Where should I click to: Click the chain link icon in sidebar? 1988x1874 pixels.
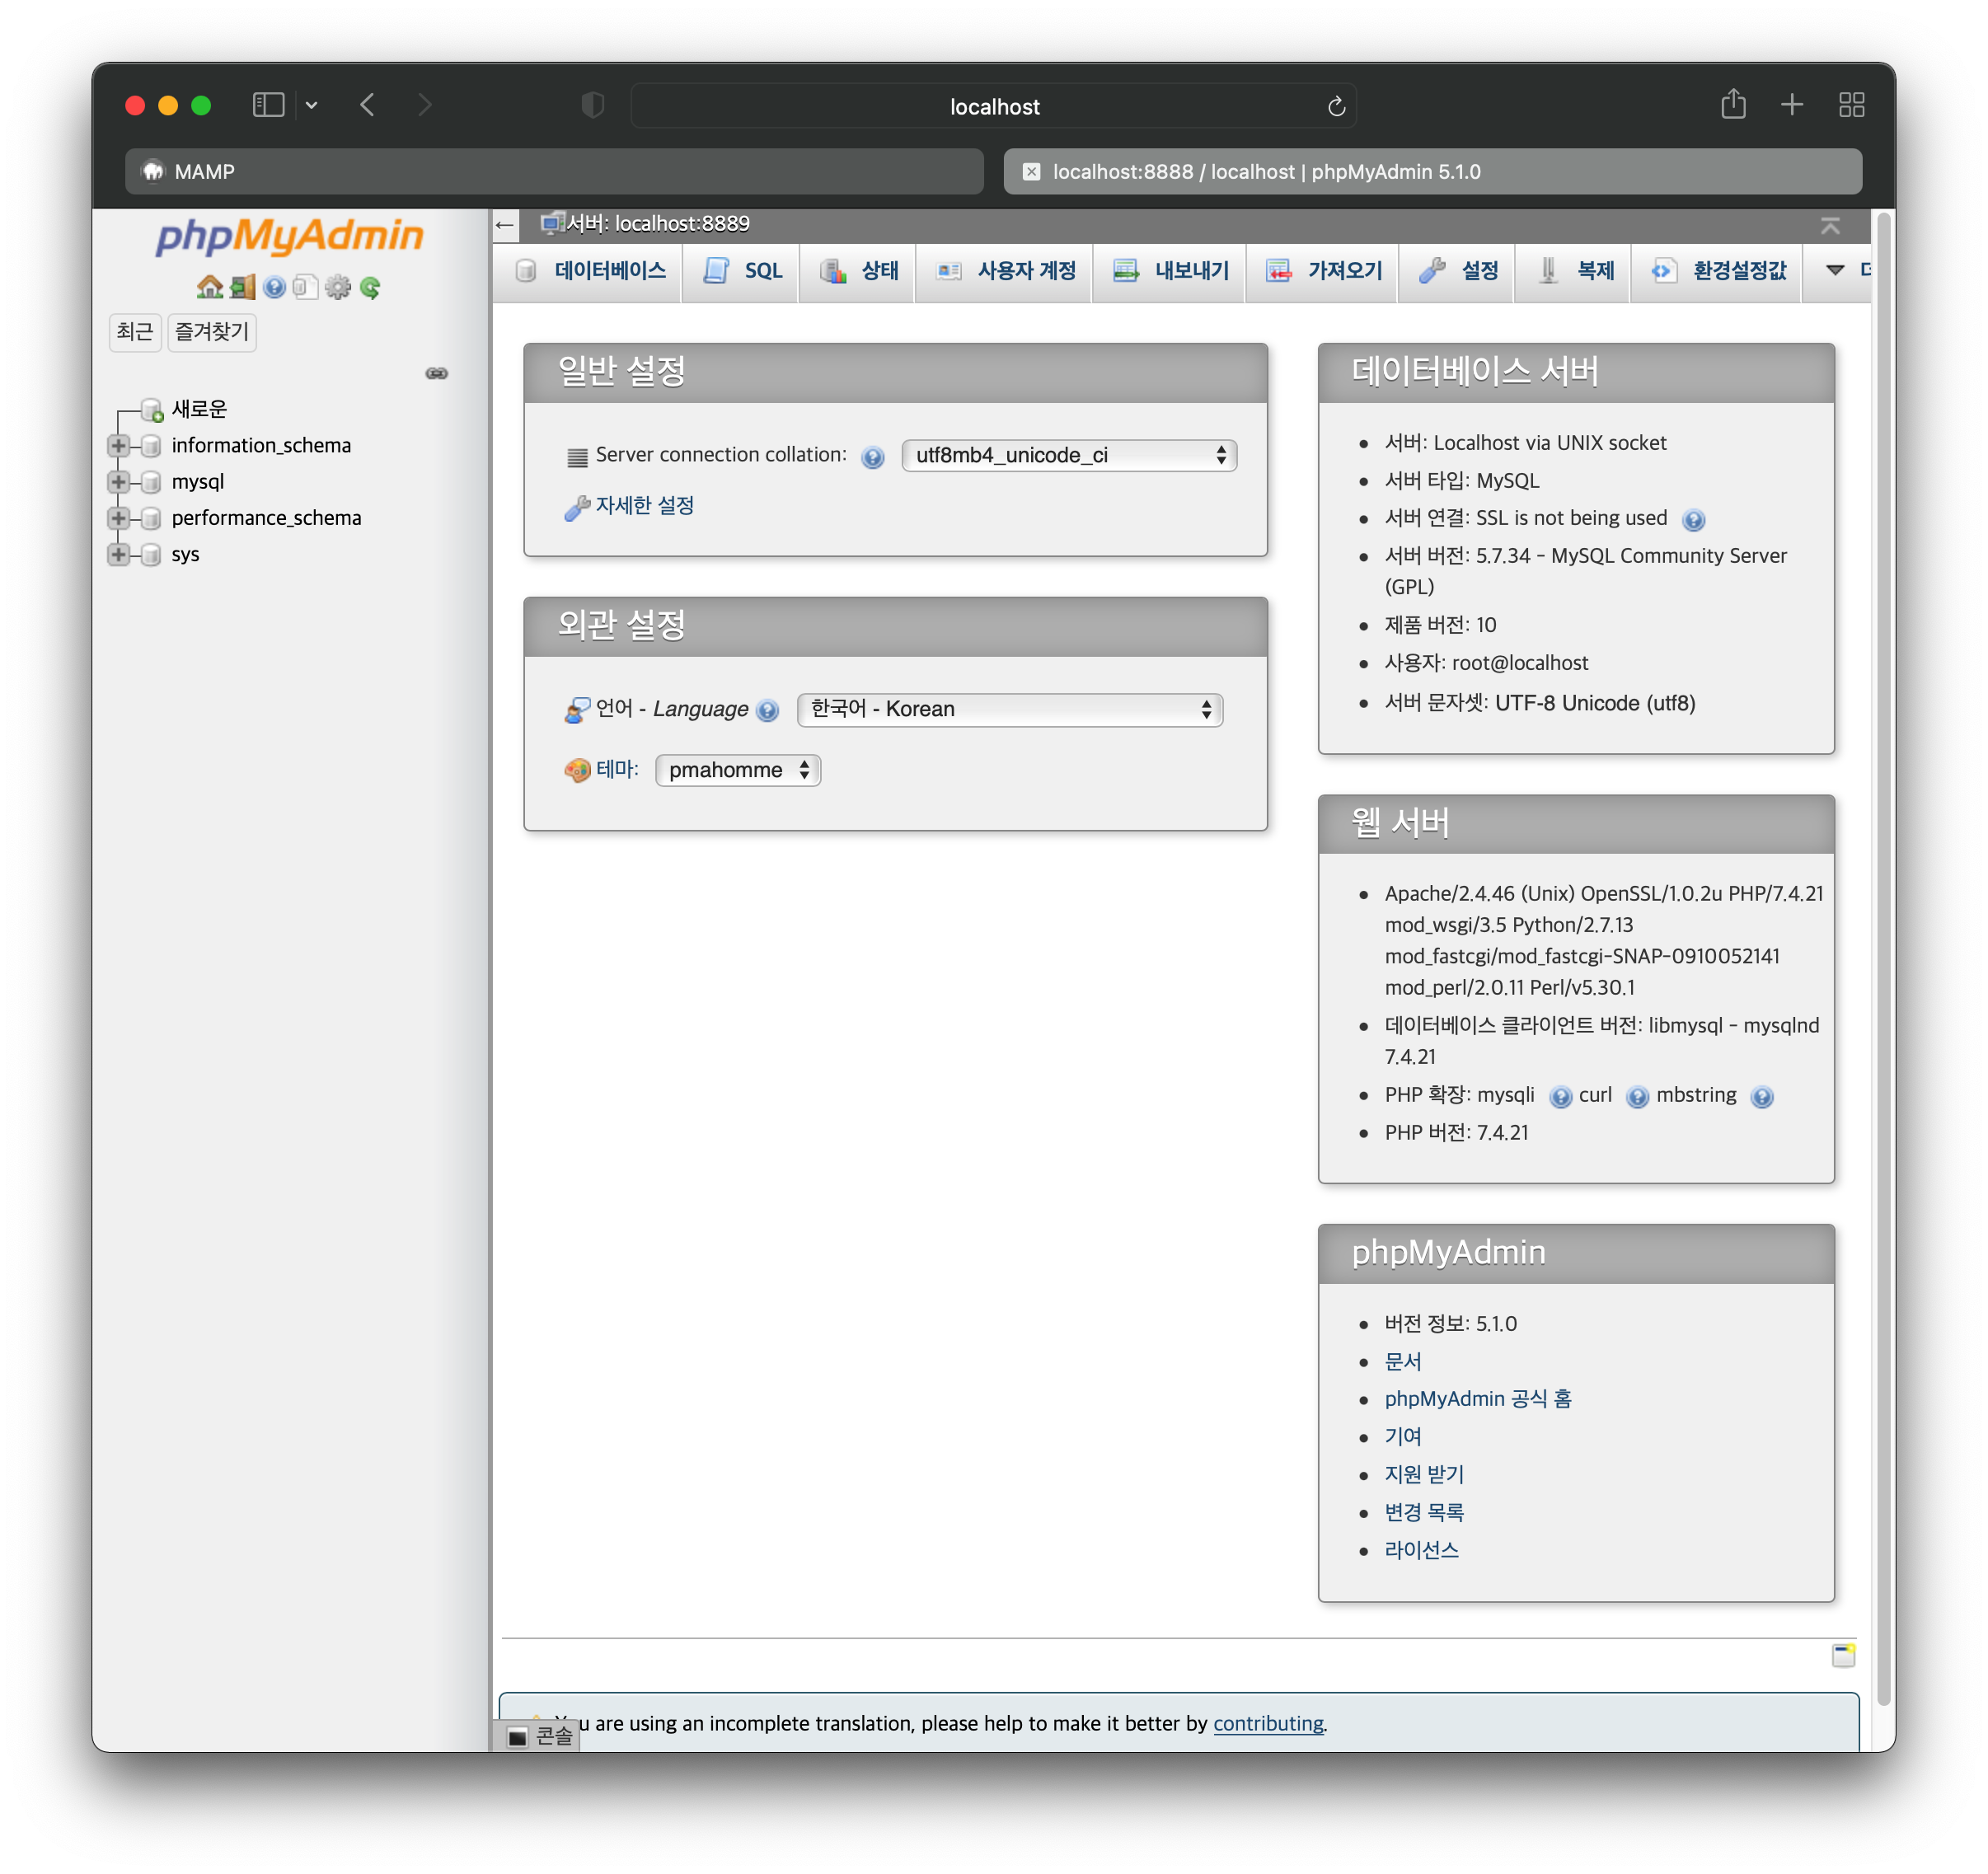click(437, 373)
